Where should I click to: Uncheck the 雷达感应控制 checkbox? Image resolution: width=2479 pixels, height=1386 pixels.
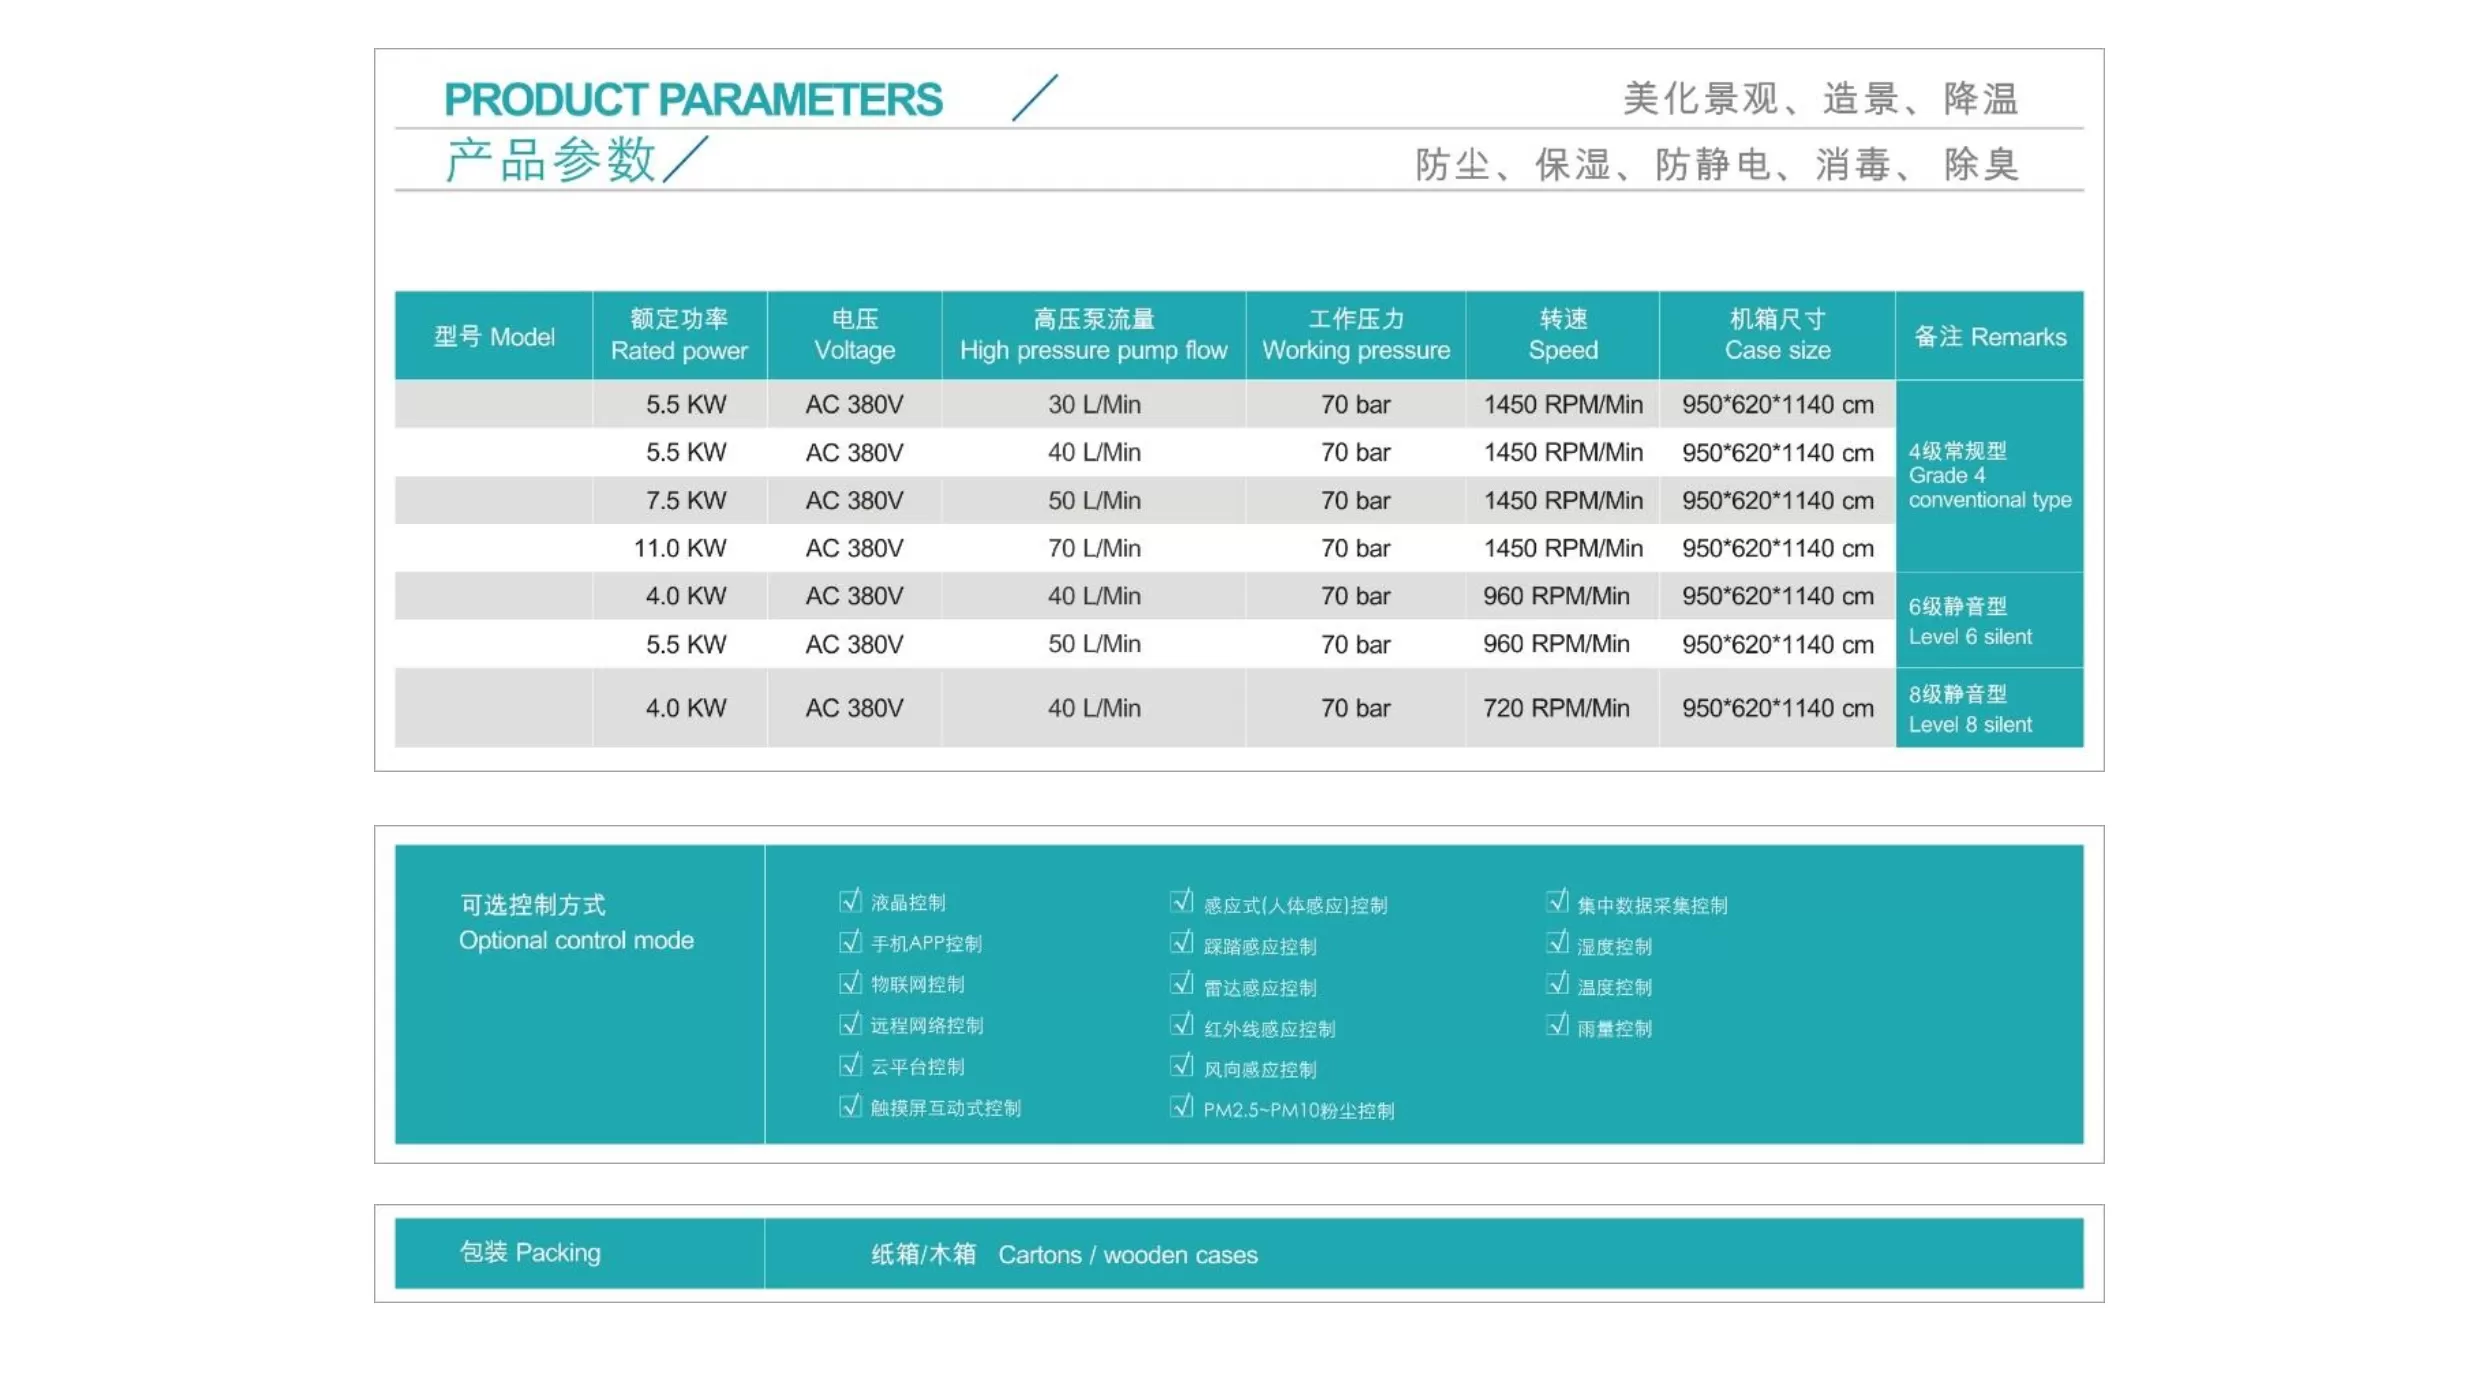click(1181, 985)
